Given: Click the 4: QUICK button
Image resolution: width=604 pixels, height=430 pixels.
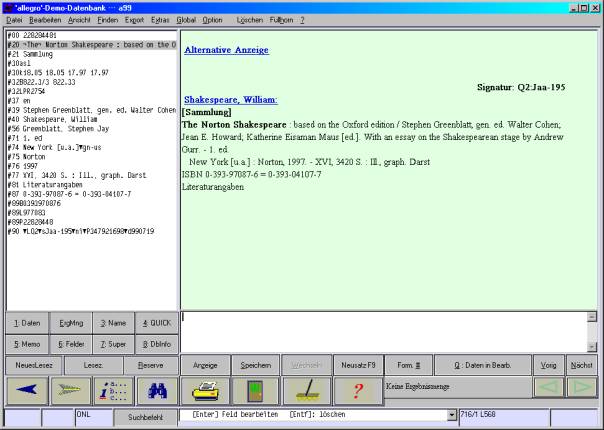Looking at the screenshot, I should click(x=157, y=323).
